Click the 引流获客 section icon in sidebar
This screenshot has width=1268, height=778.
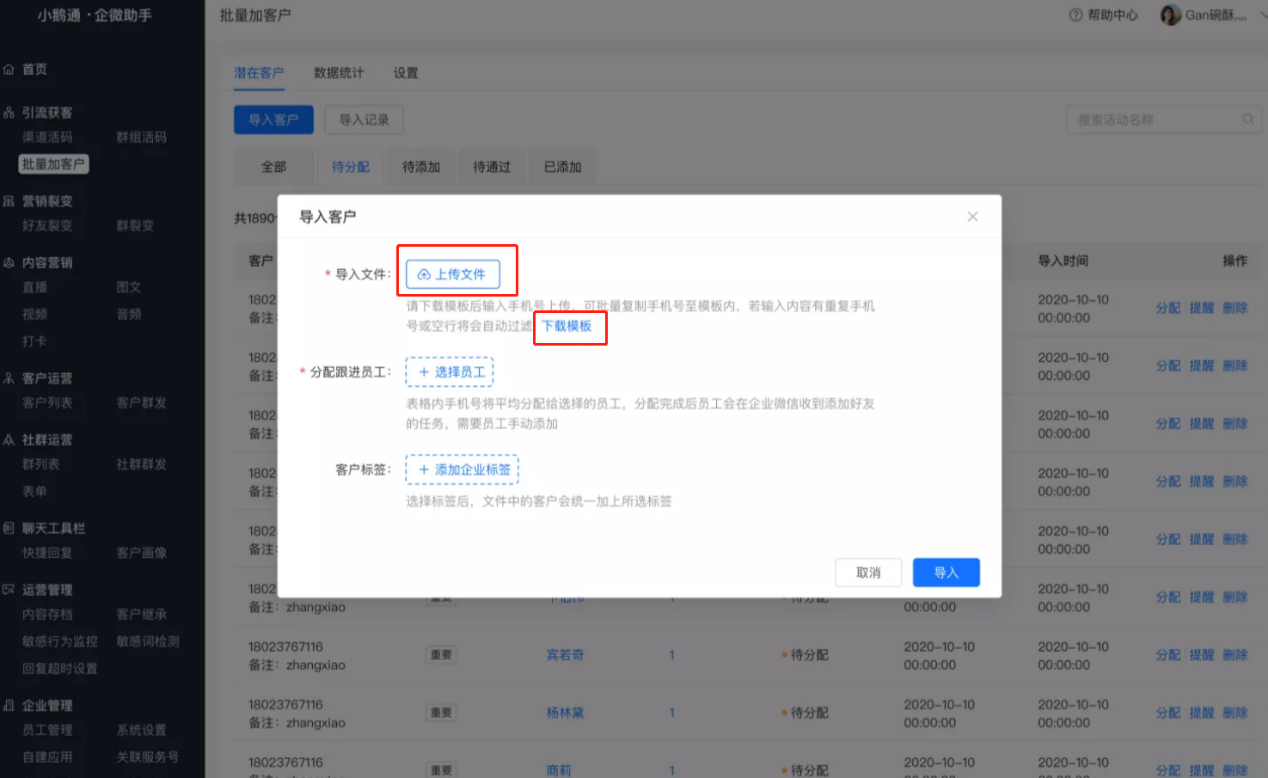[x=9, y=113]
